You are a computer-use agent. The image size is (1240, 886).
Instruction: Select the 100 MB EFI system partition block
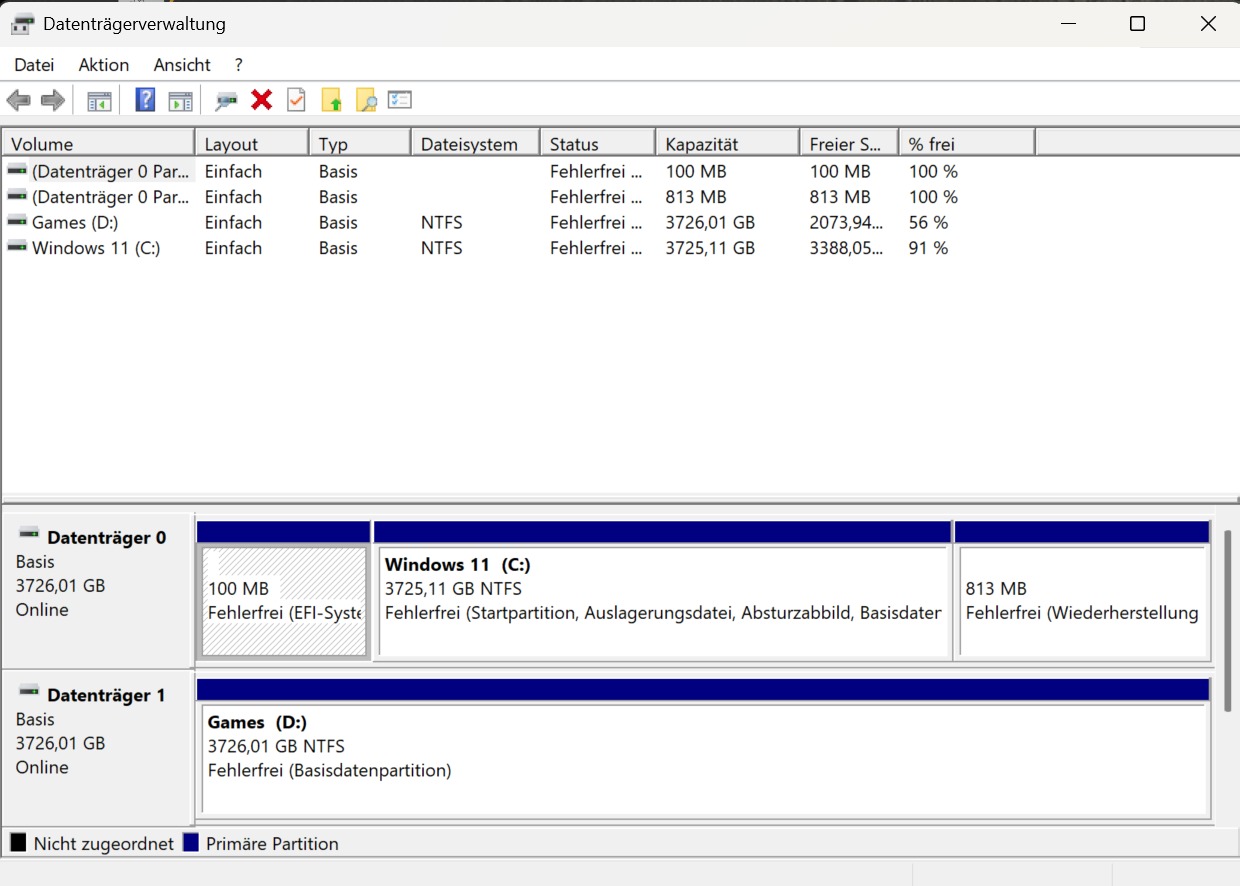click(284, 600)
